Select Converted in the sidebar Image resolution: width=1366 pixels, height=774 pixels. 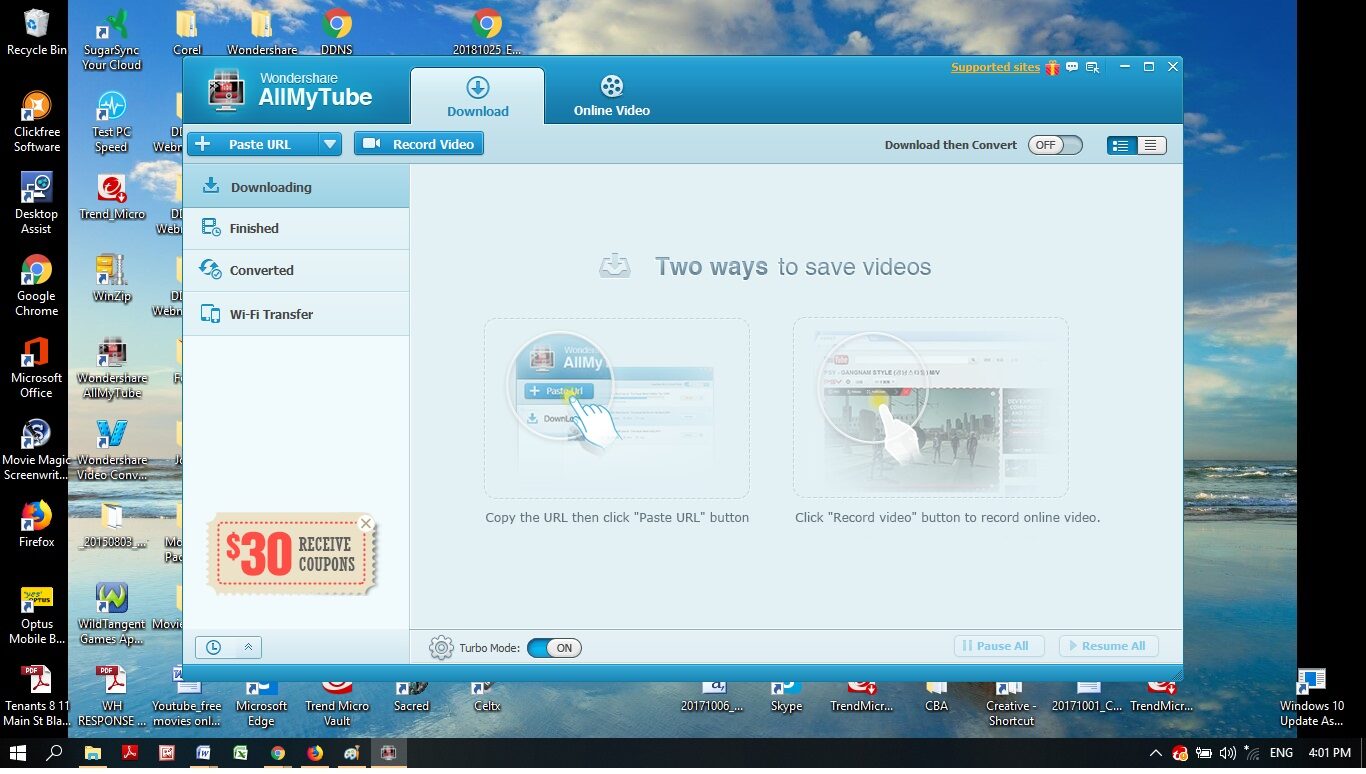point(296,271)
